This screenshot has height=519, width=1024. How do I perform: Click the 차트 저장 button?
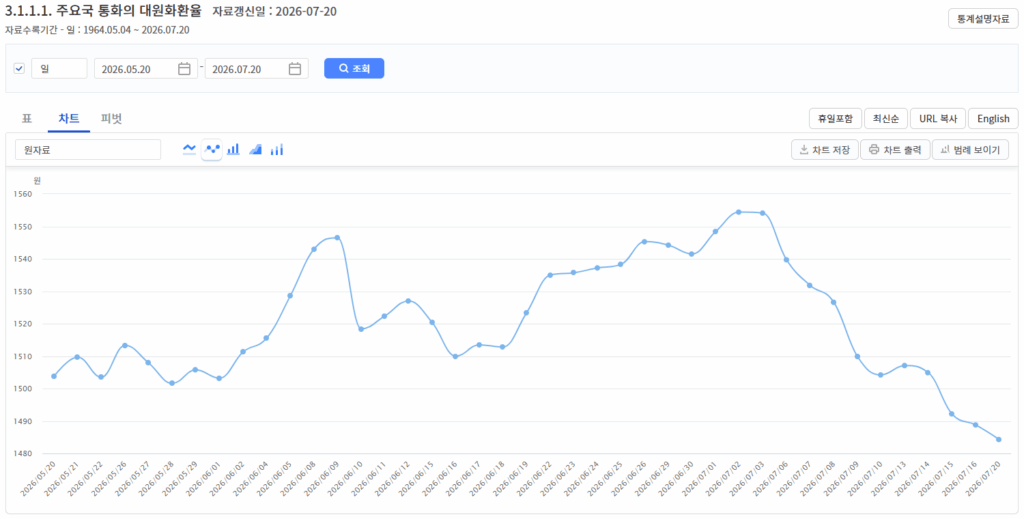coord(825,150)
